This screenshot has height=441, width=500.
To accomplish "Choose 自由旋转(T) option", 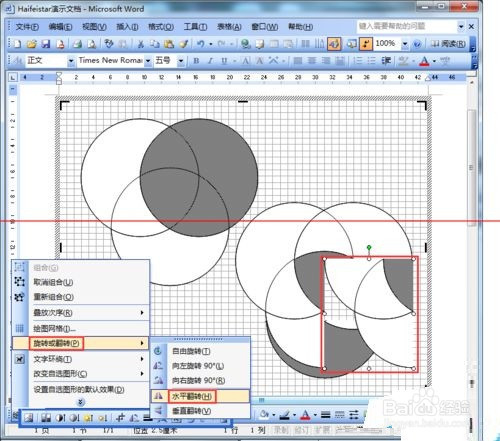I will point(200,351).
